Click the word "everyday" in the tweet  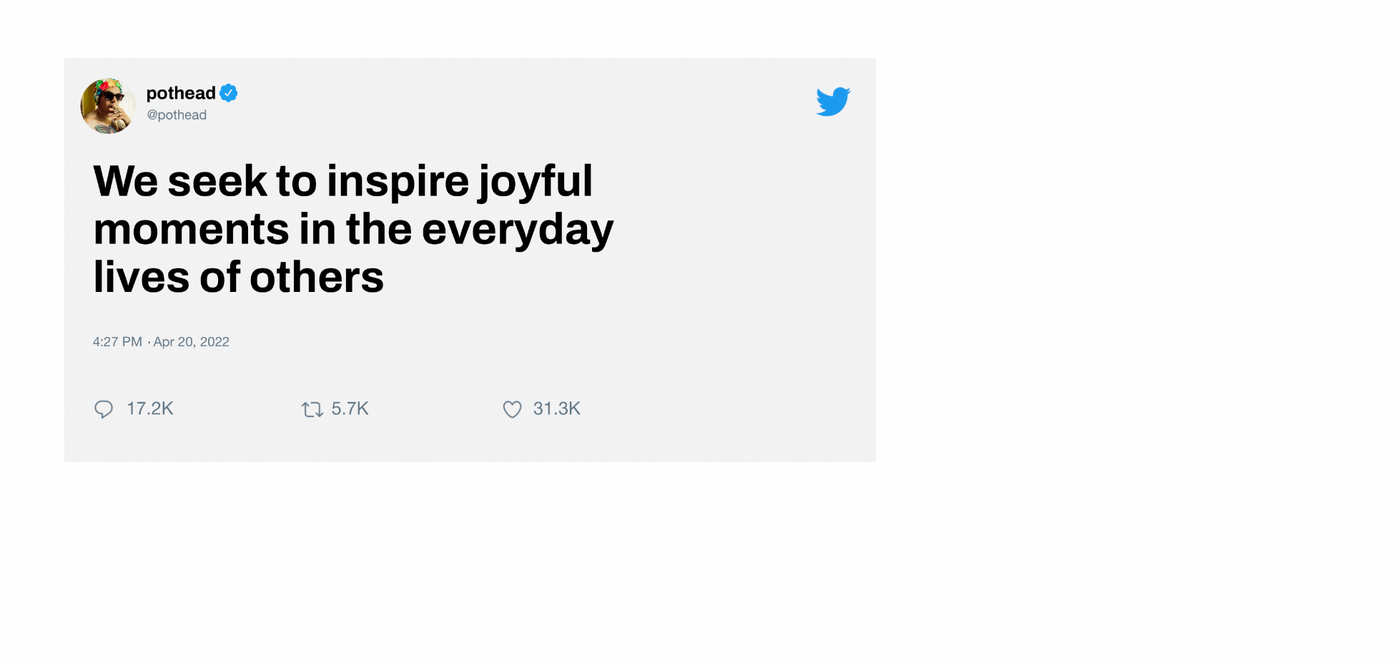[x=518, y=231]
